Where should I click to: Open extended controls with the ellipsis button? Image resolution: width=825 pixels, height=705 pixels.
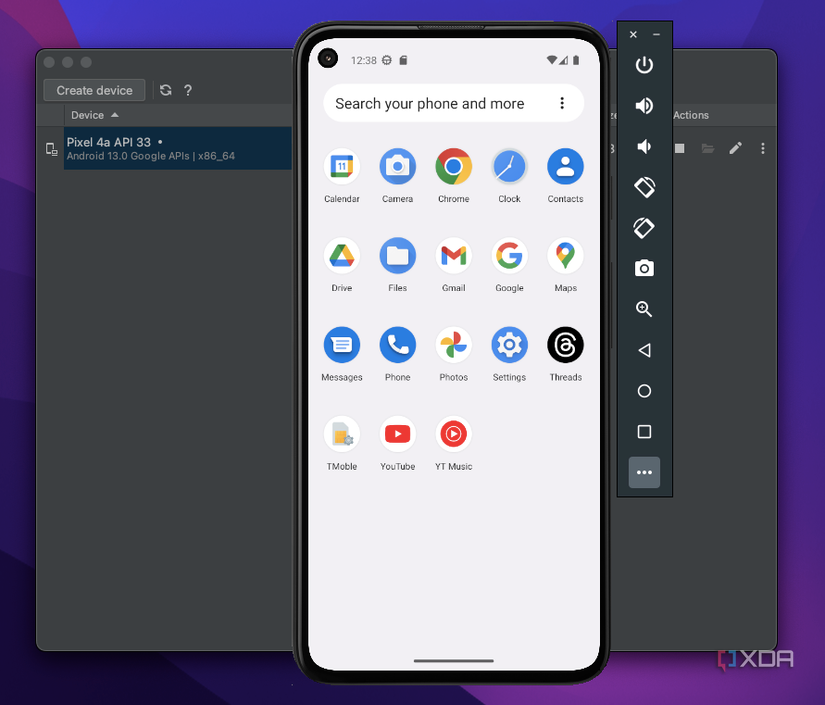(x=644, y=472)
